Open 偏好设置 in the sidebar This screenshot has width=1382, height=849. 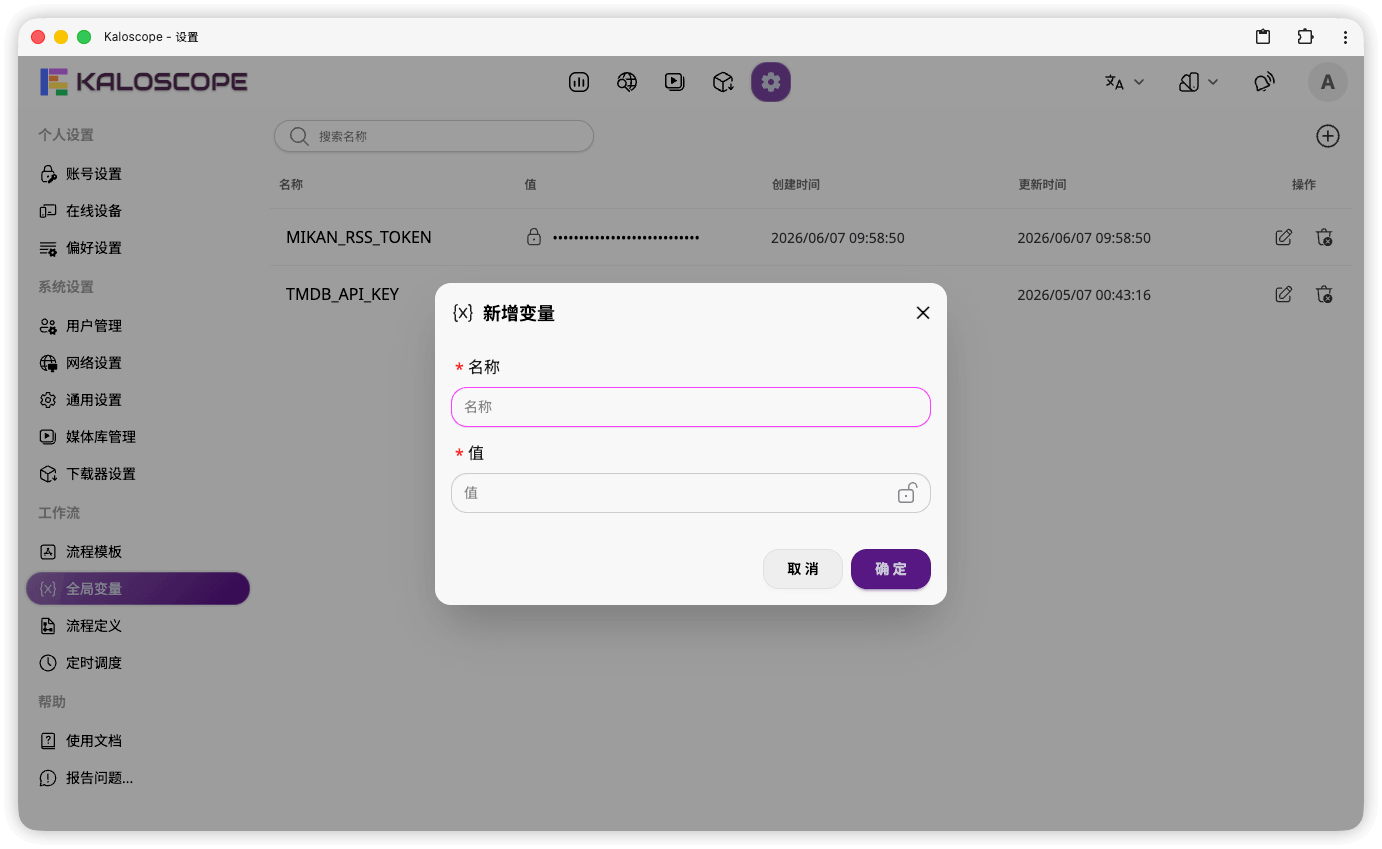[x=138, y=248]
